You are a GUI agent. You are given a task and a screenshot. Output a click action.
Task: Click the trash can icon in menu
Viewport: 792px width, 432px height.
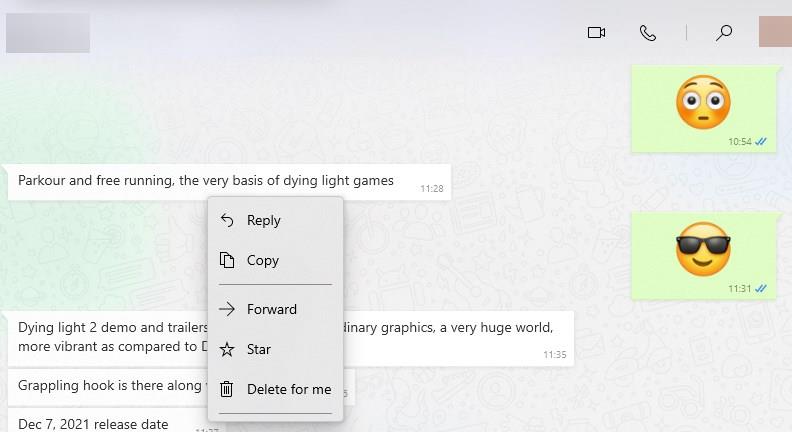227,390
